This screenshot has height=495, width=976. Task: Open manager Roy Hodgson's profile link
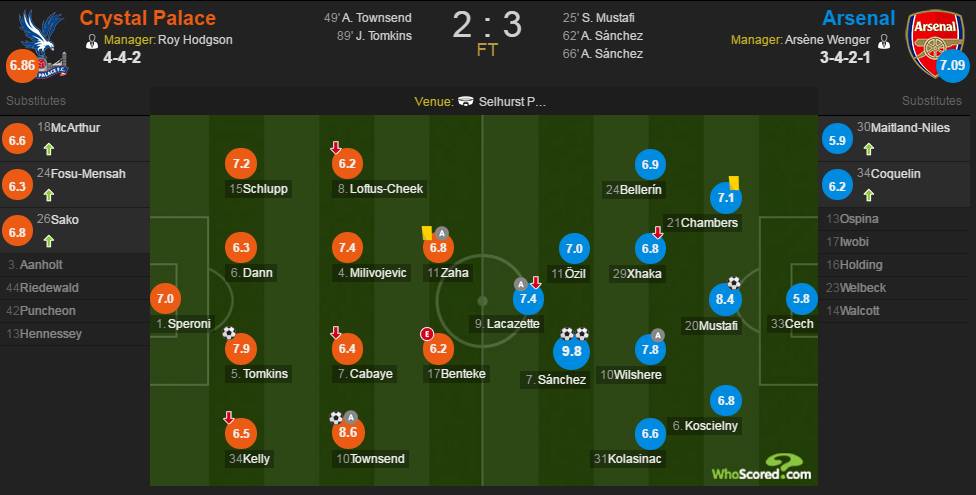195,41
